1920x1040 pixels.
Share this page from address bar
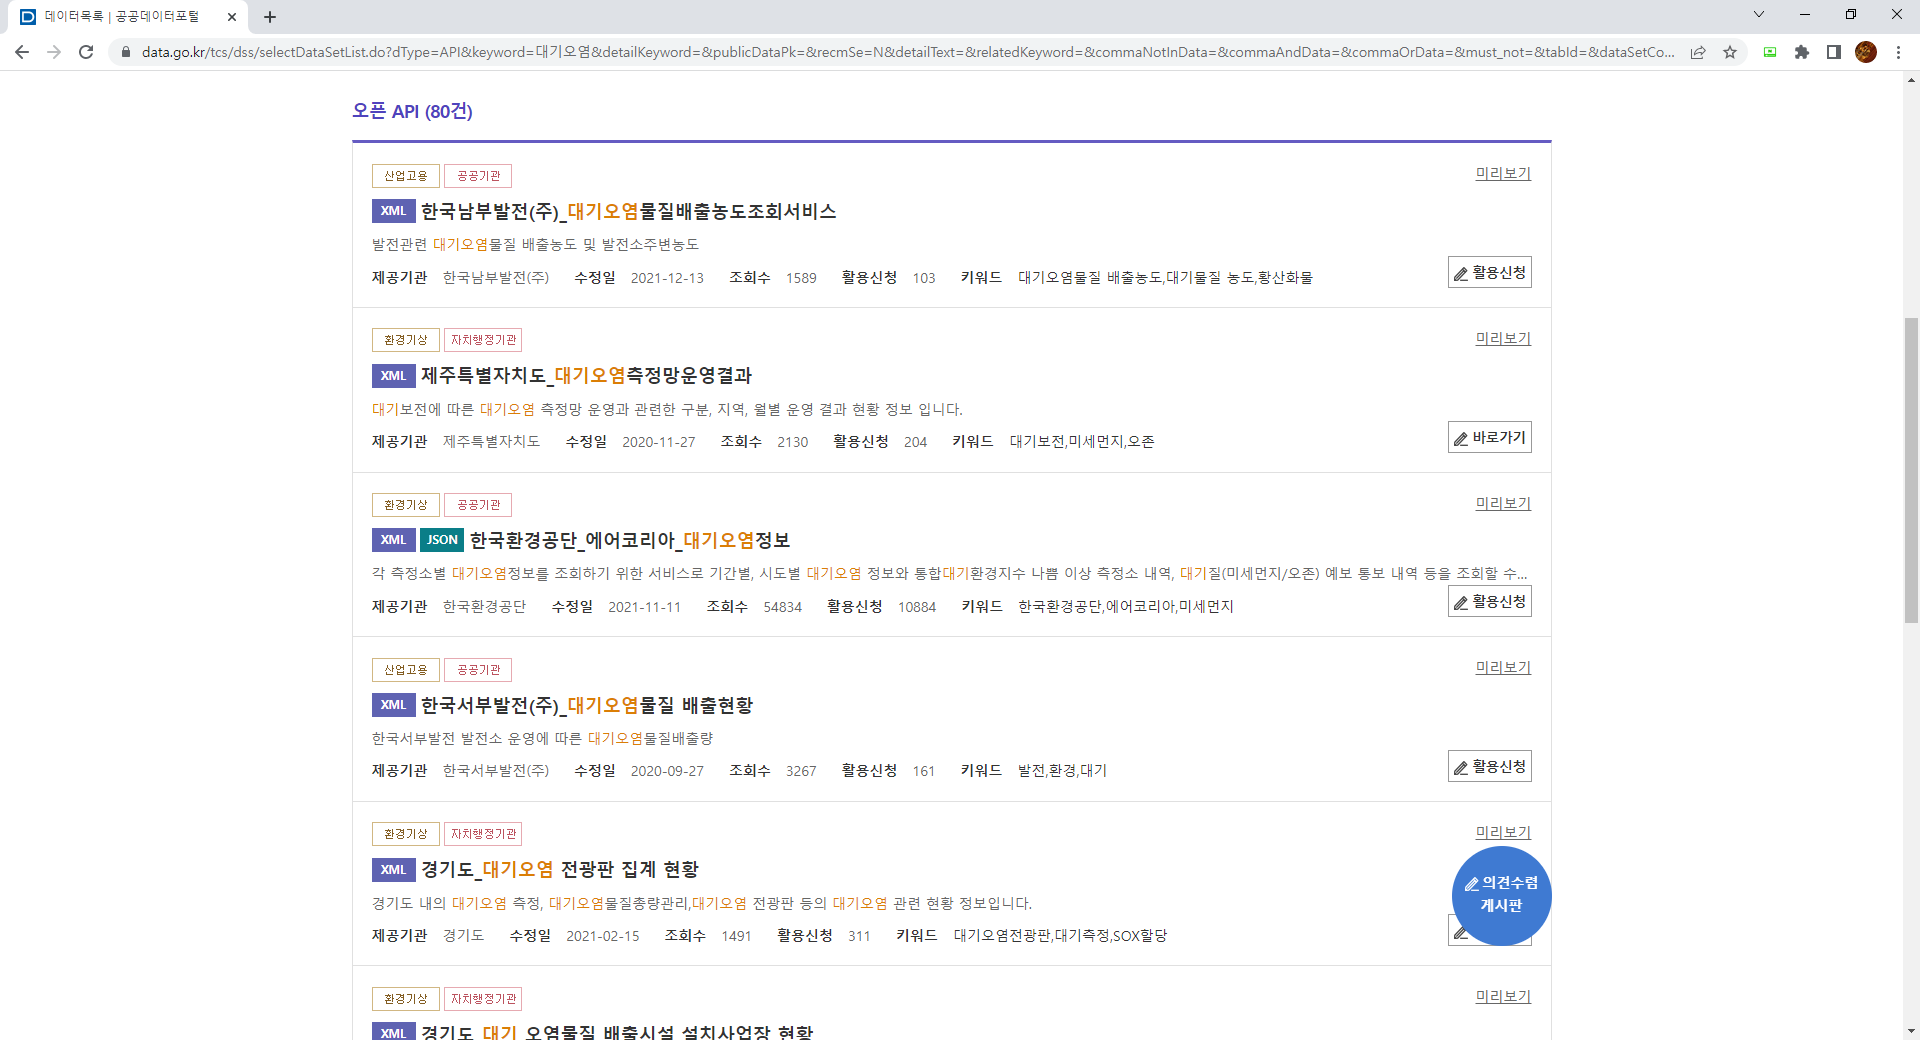pos(1698,52)
